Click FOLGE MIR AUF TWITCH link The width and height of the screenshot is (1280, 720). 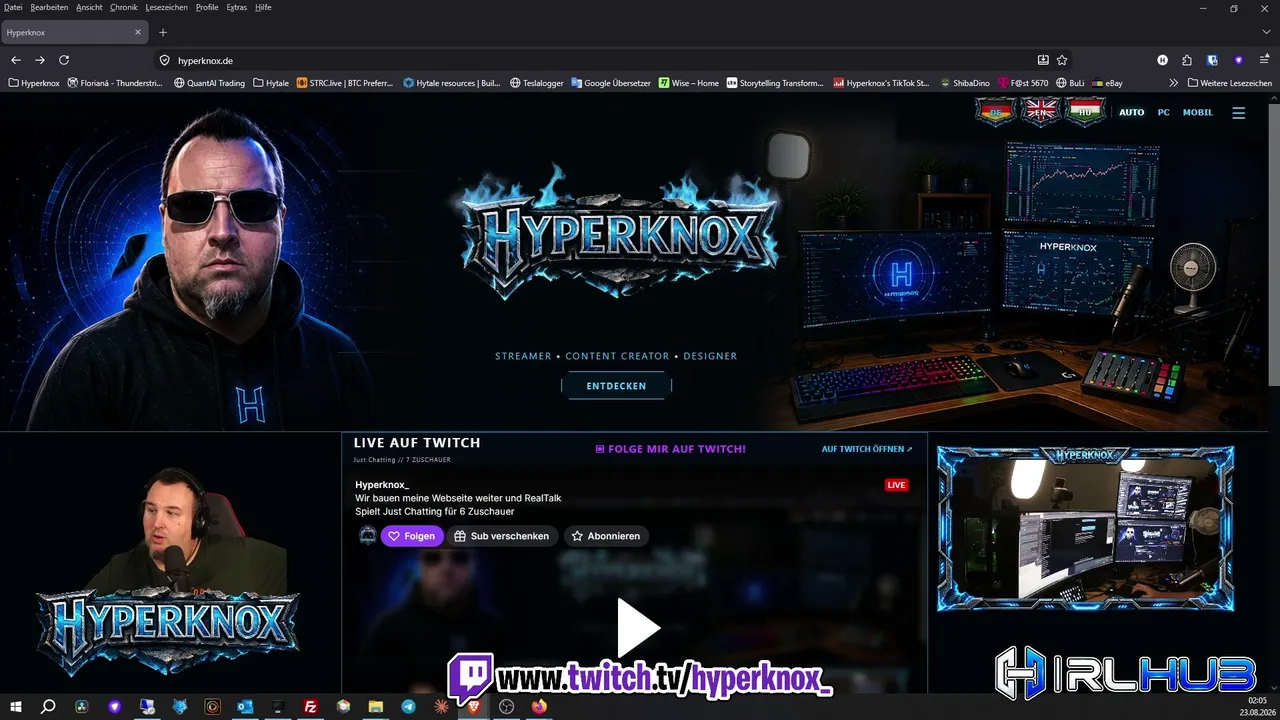pyautogui.click(x=670, y=449)
